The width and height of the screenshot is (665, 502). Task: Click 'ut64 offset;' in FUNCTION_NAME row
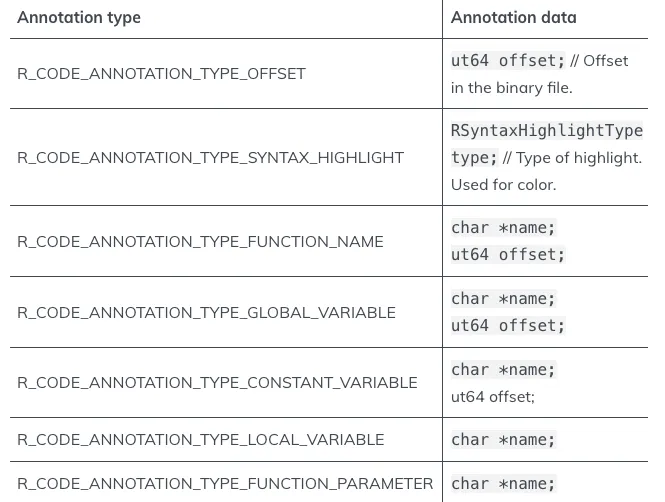click(508, 255)
